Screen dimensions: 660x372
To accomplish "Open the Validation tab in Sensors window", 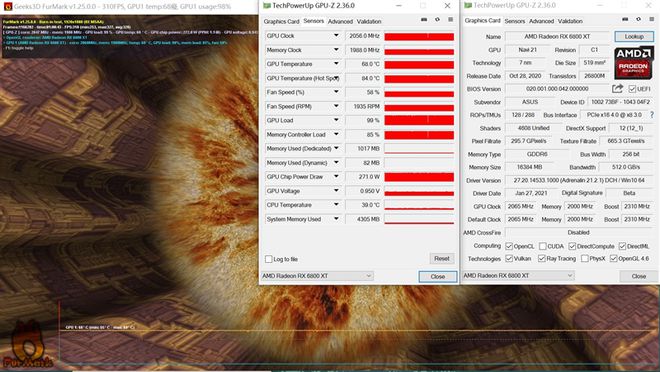I will click(369, 21).
